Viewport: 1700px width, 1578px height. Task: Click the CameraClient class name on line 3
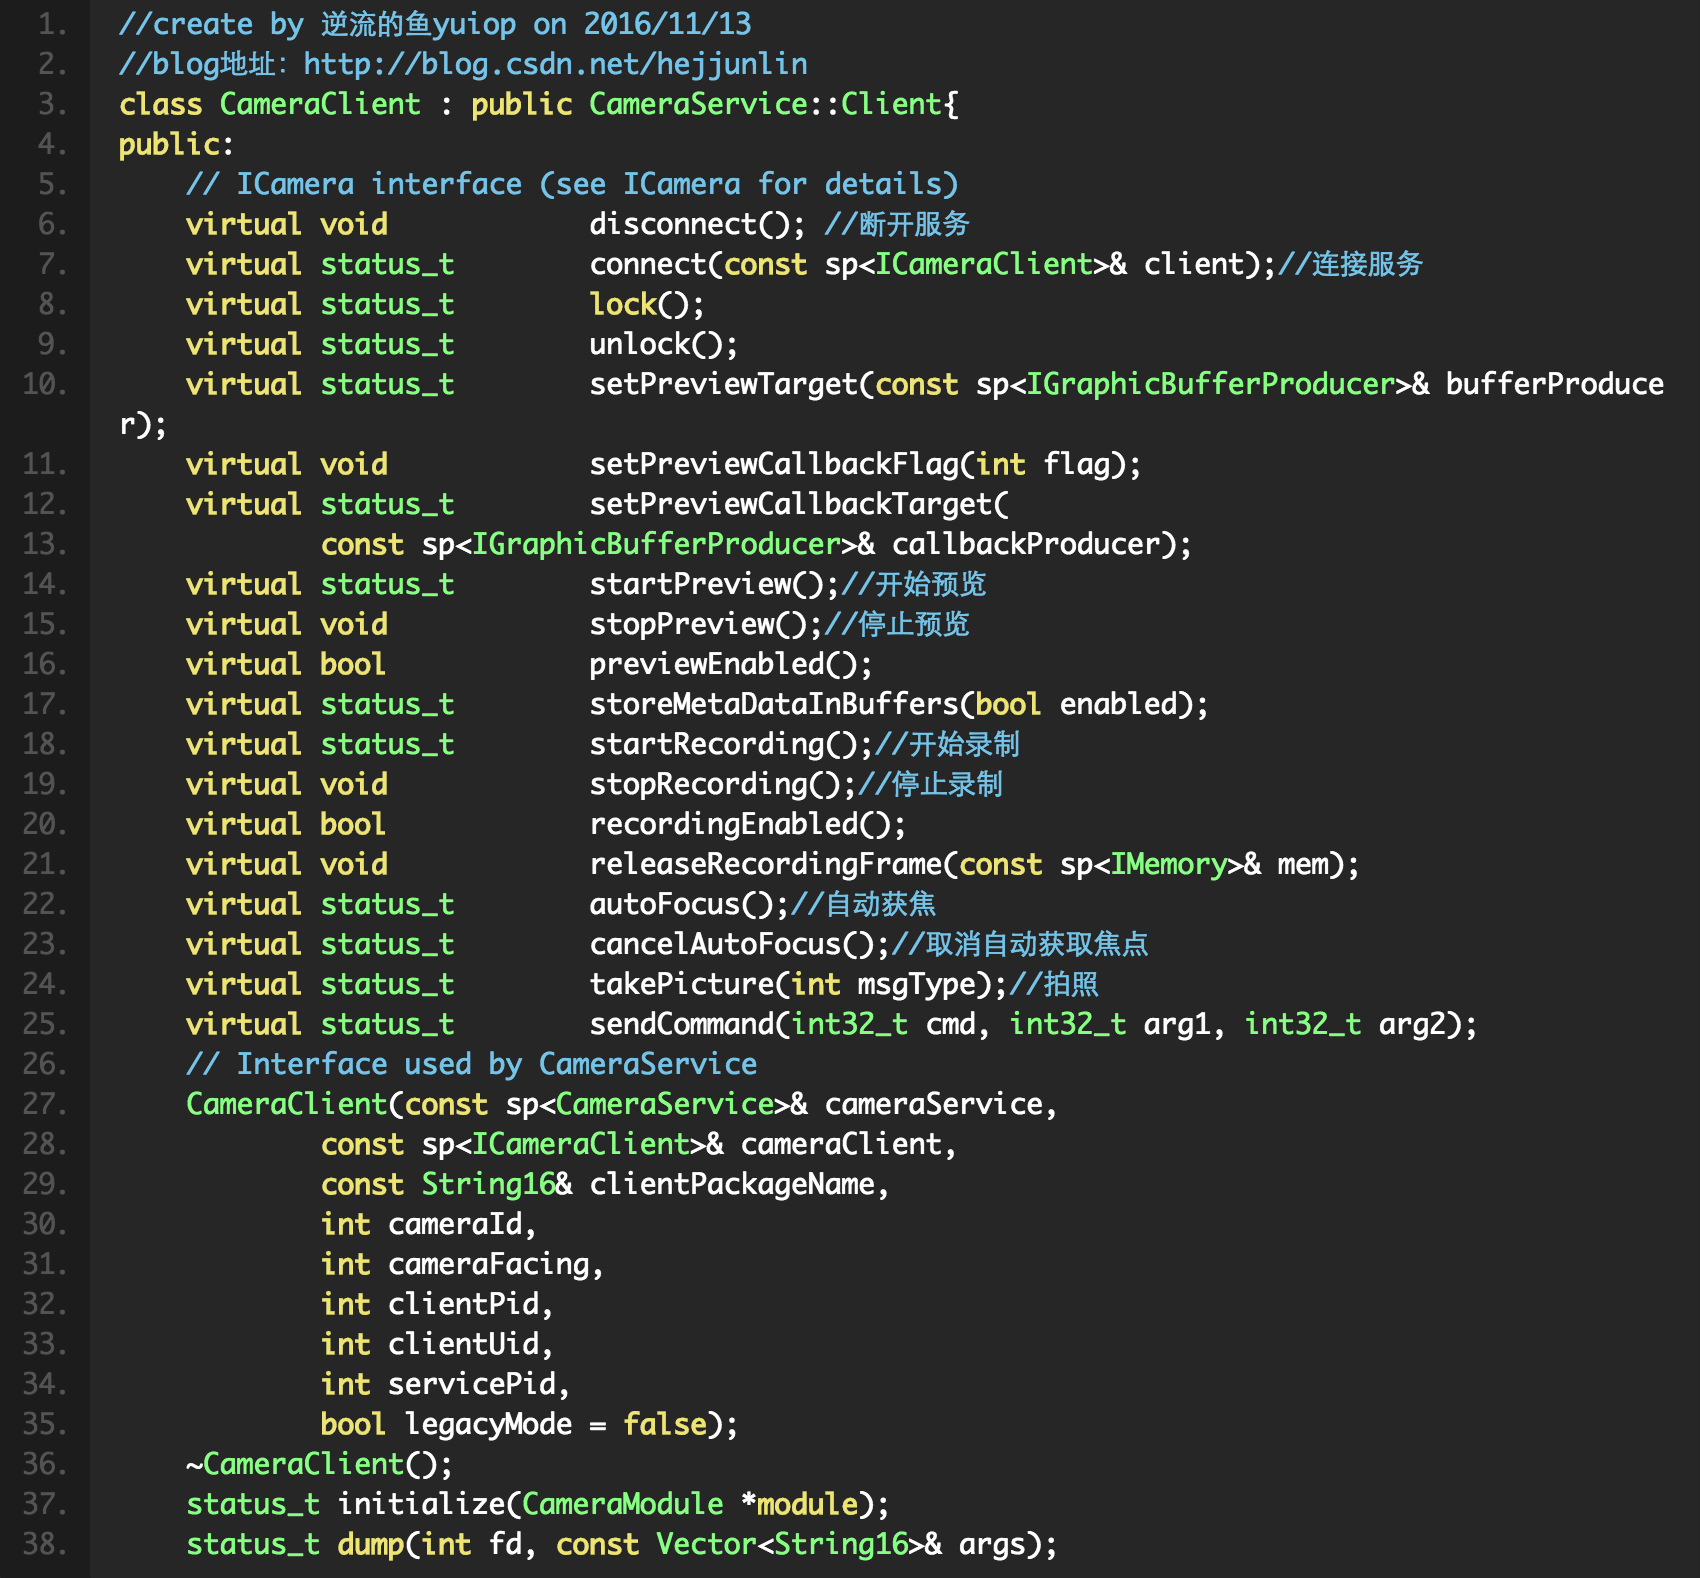point(320,104)
